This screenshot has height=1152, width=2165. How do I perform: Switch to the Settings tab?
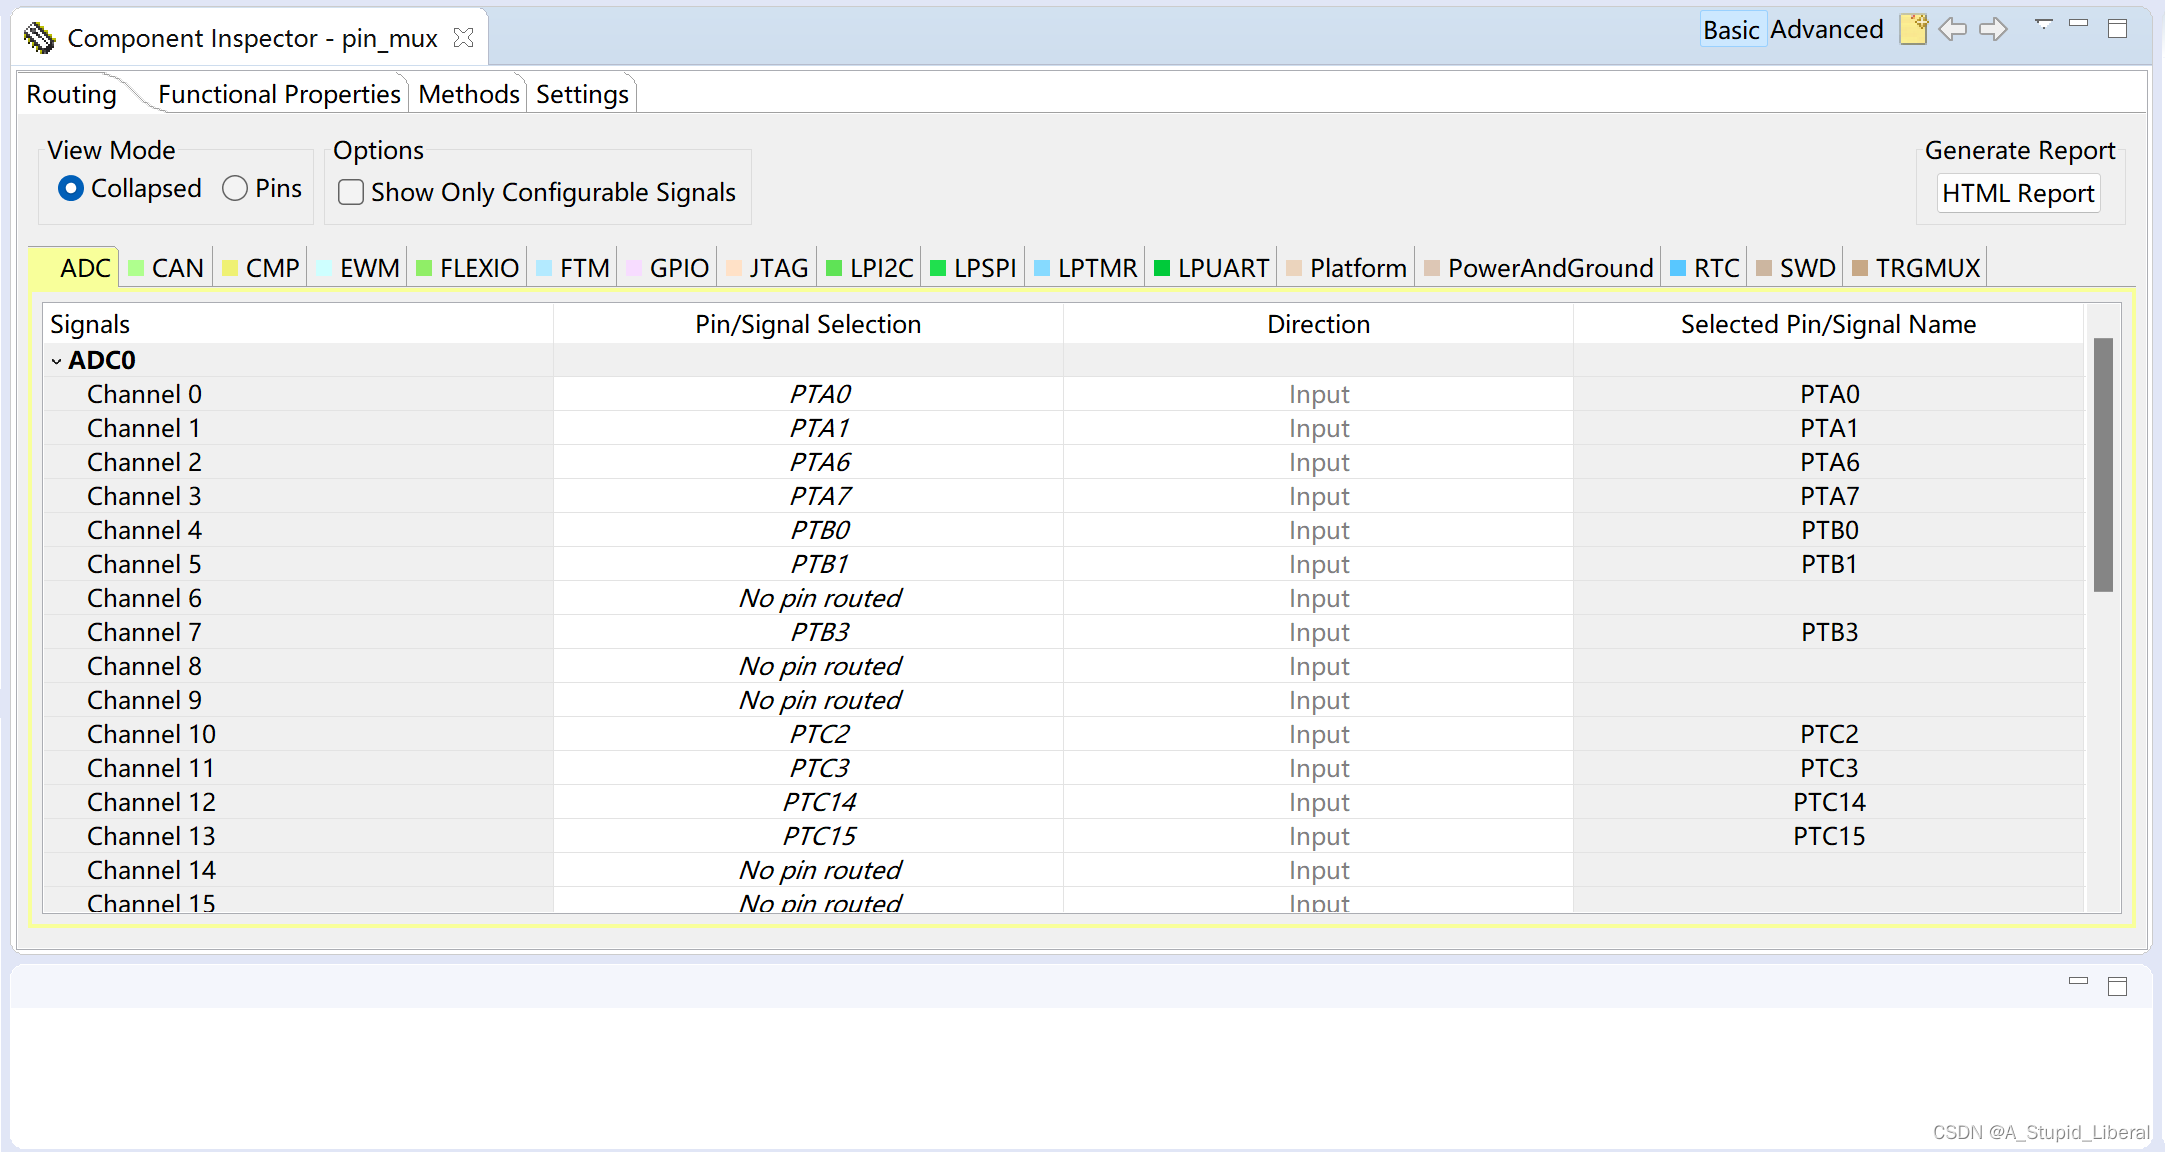tap(580, 94)
